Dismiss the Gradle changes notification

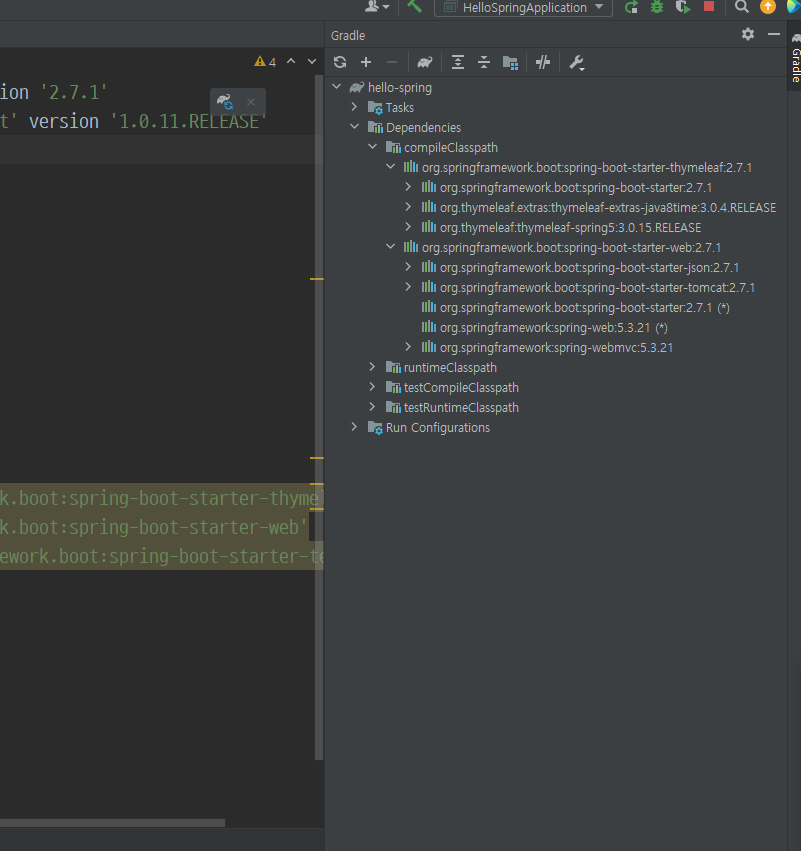tap(251, 102)
